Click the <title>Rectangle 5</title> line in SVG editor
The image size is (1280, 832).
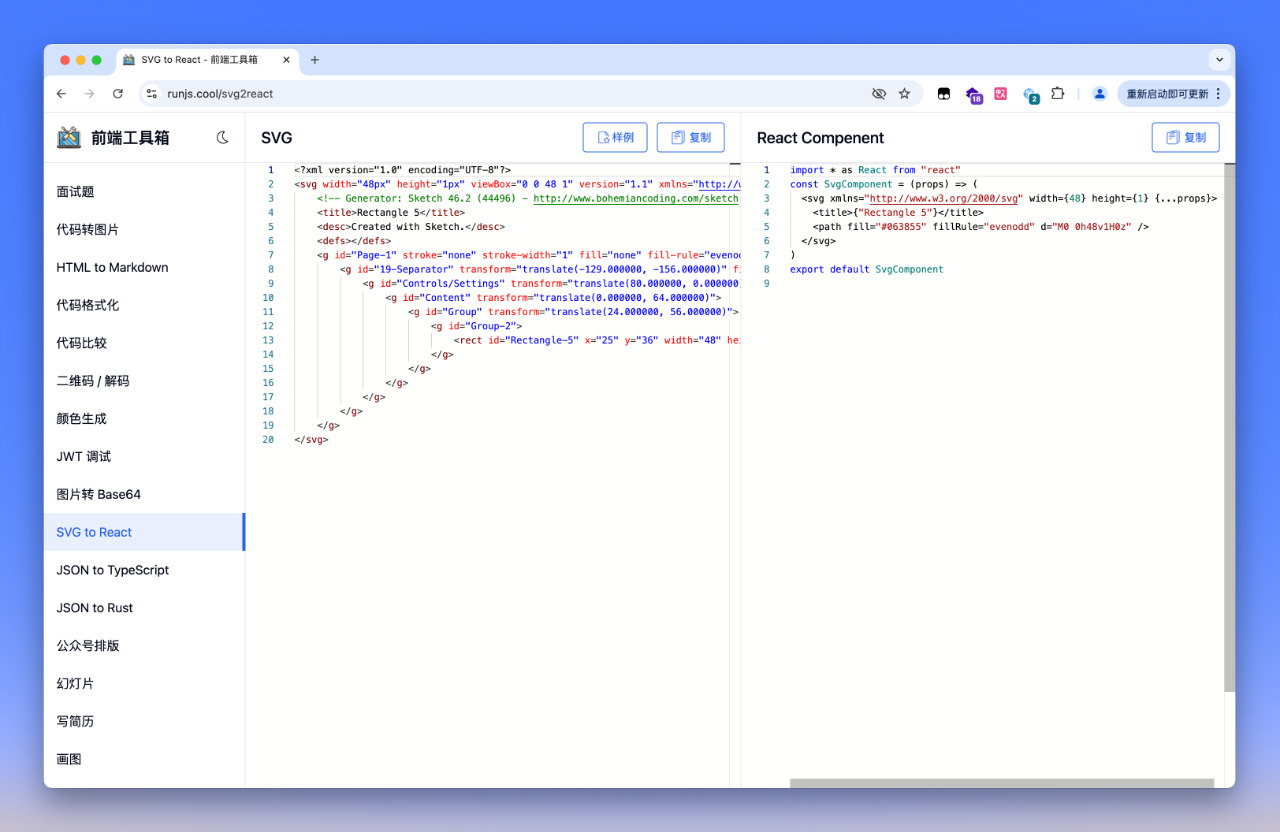pyautogui.click(x=391, y=212)
